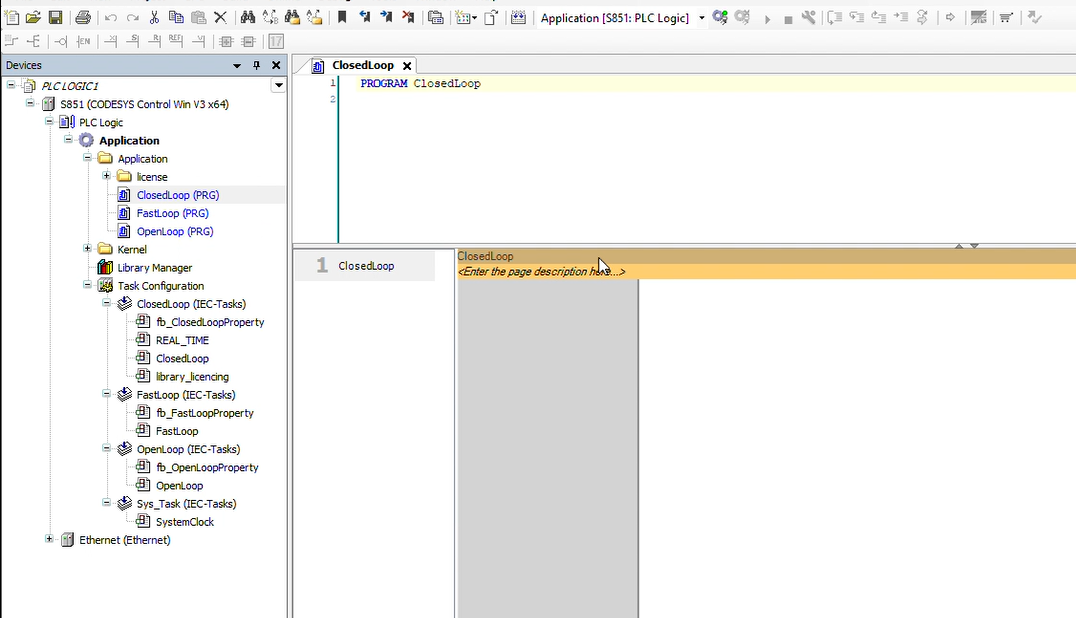Select library_licencing task call
Image resolution: width=1076 pixels, height=618 pixels.
[192, 377]
